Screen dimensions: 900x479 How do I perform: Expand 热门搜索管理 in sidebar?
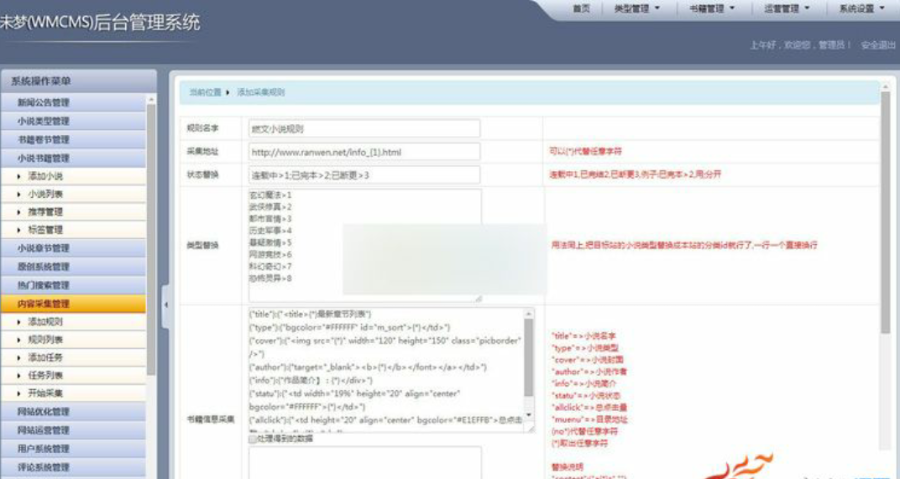[x=73, y=285]
